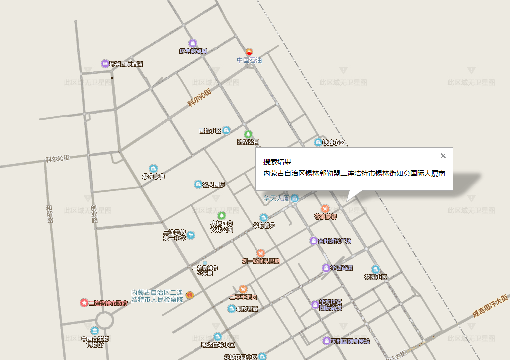Select bottommost purple marker on map

pyautogui.click(x=327, y=341)
